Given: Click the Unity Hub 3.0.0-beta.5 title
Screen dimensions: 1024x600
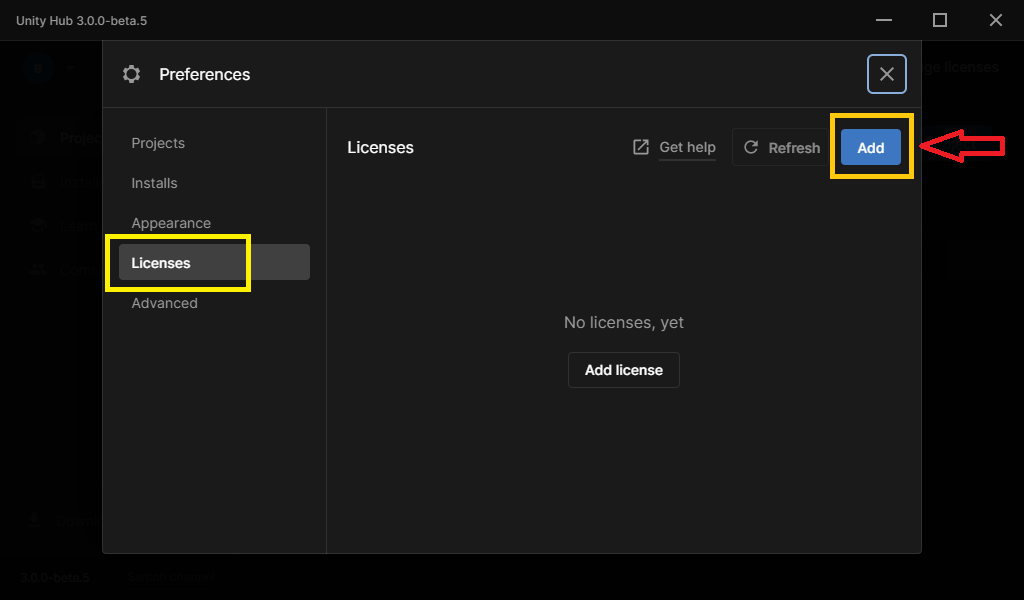Looking at the screenshot, I should coord(82,21).
